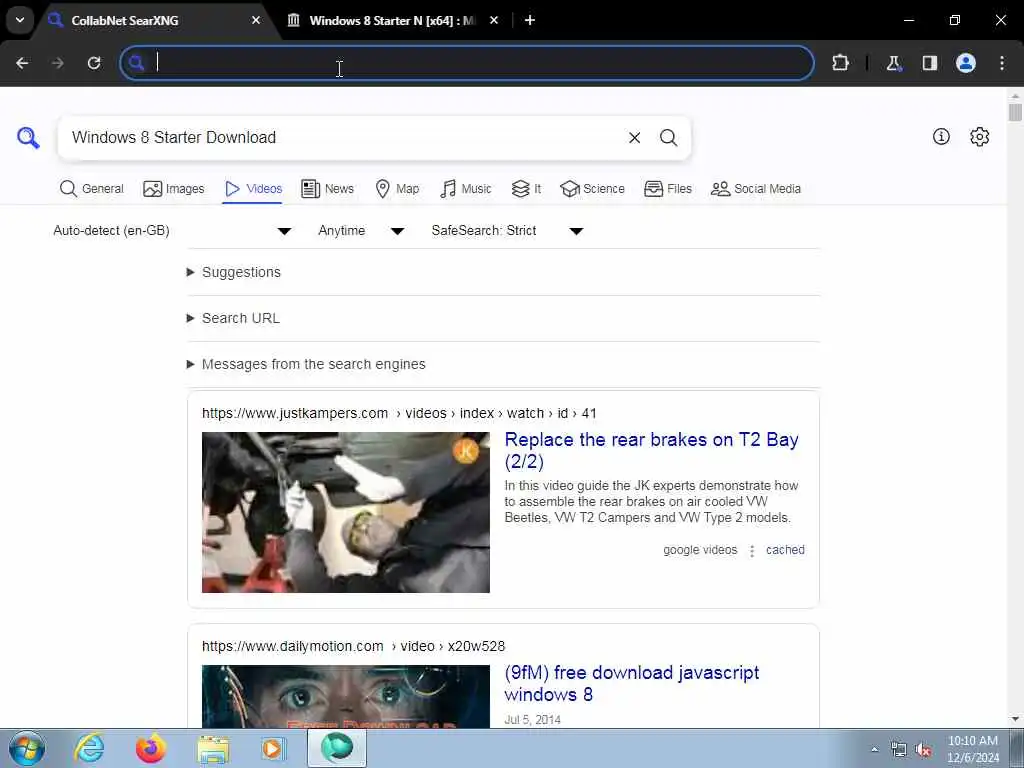1024x768 pixels.
Task: Open the three-dot menu beside cached
Action: (752, 551)
